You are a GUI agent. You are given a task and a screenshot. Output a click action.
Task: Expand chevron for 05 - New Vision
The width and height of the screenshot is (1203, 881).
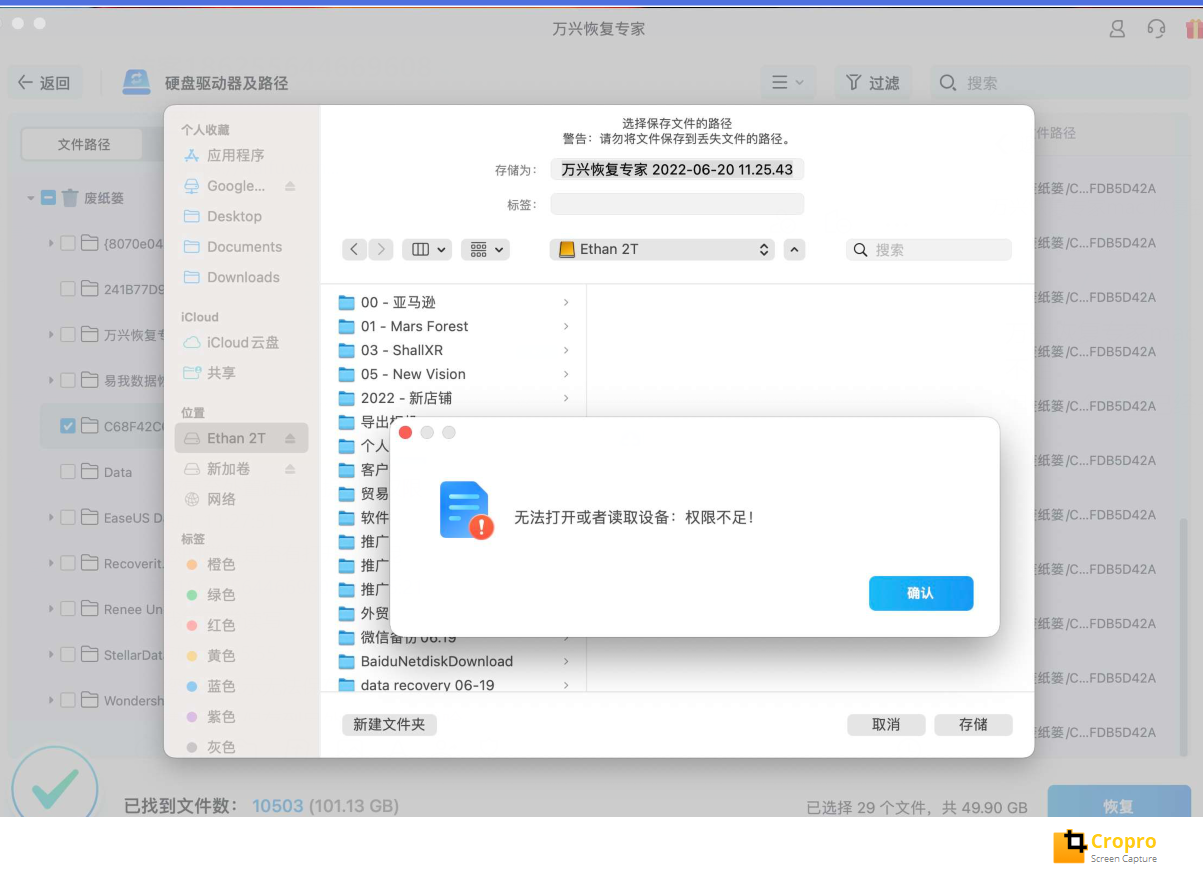[566, 374]
